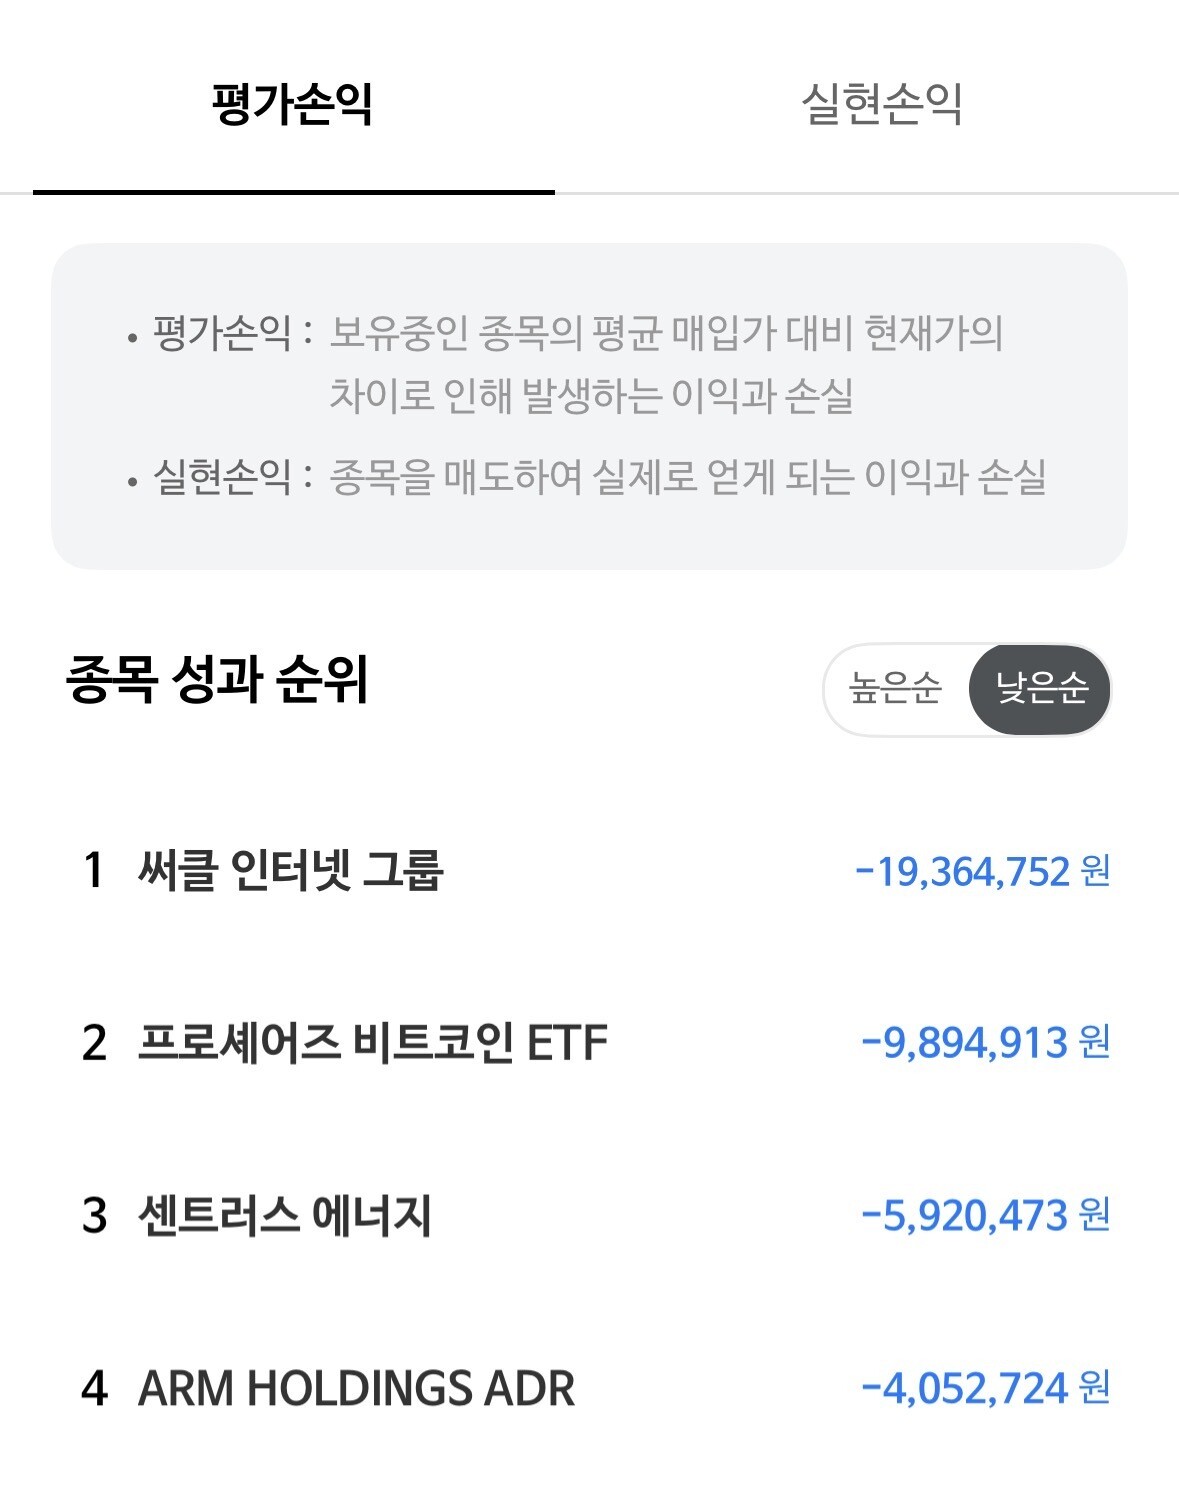Click rank number 2 in the list
Screen dimensions: 1179x1511
tap(94, 1043)
